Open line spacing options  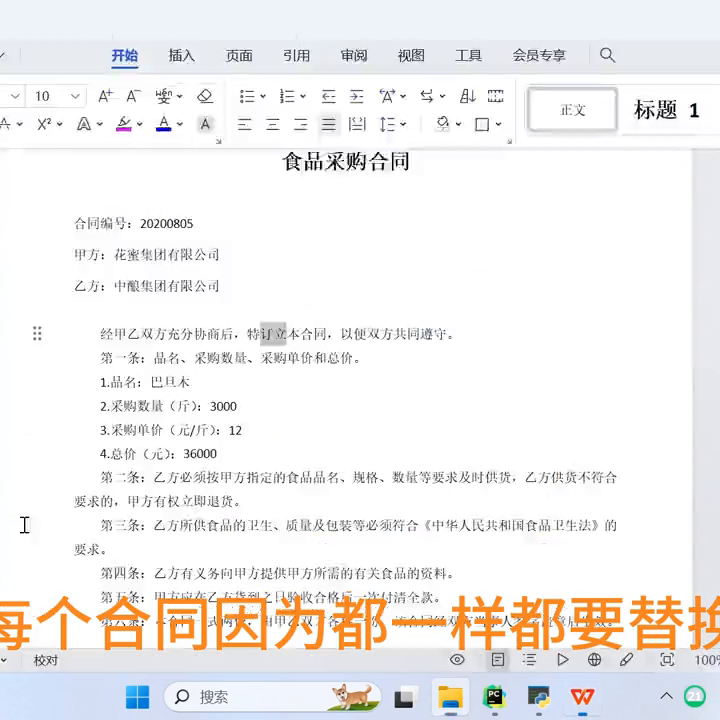click(388, 124)
